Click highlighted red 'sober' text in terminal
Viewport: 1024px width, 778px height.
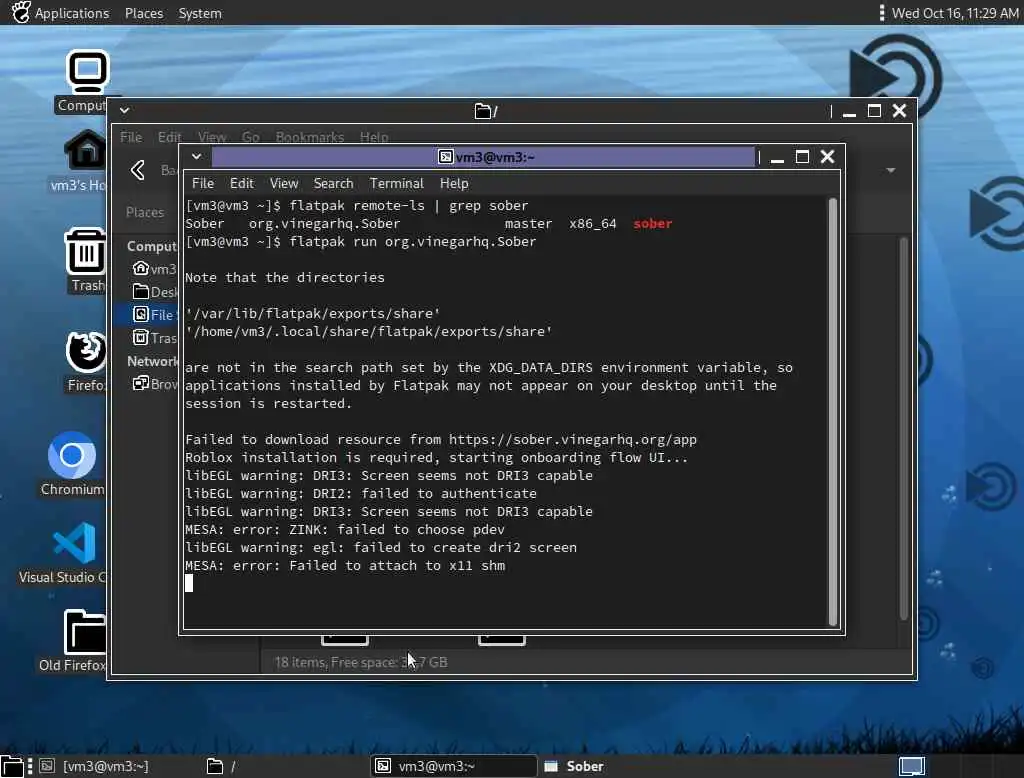click(652, 223)
